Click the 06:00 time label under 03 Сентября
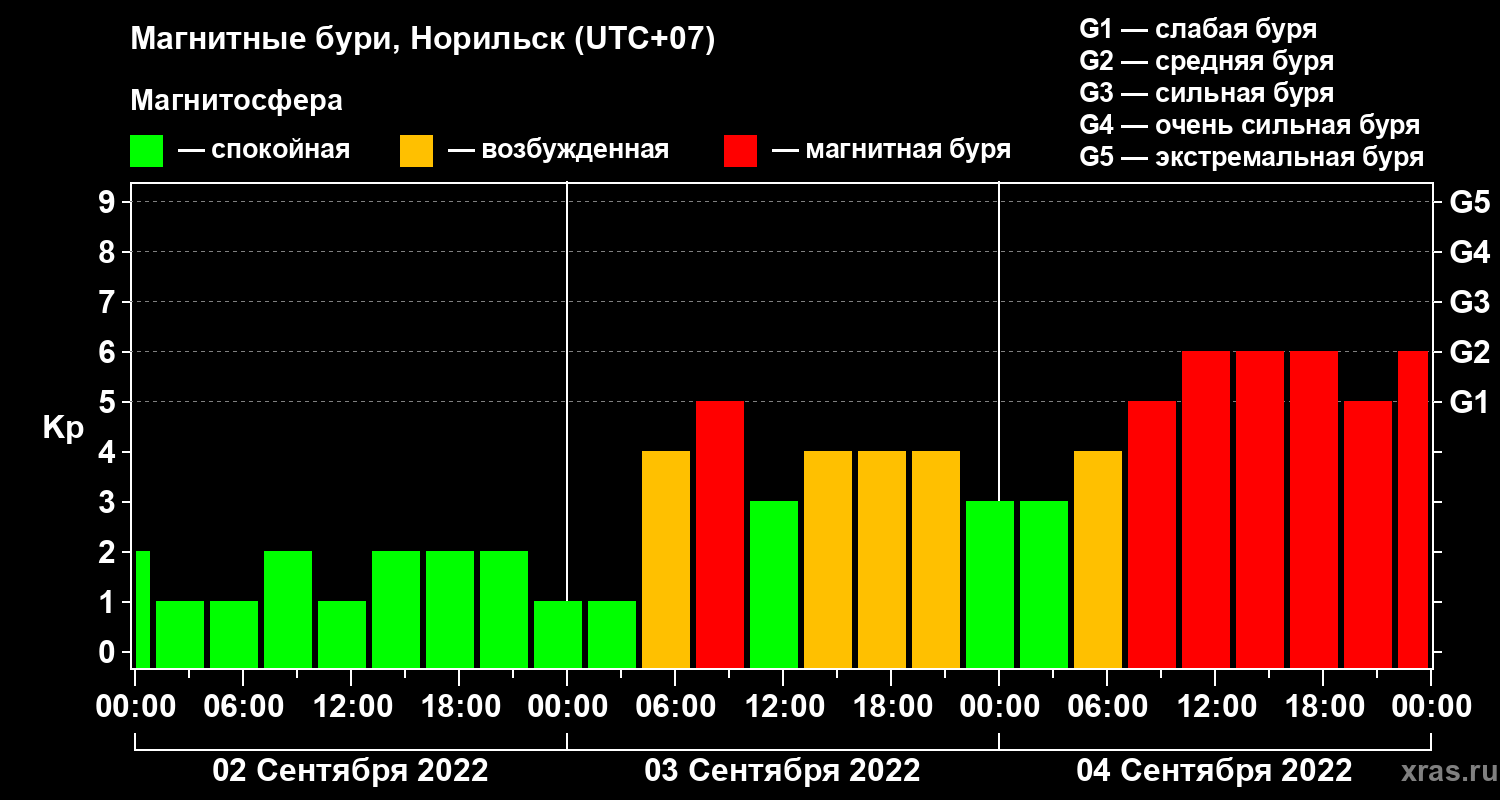The height and width of the screenshot is (800, 1500). coord(675,706)
